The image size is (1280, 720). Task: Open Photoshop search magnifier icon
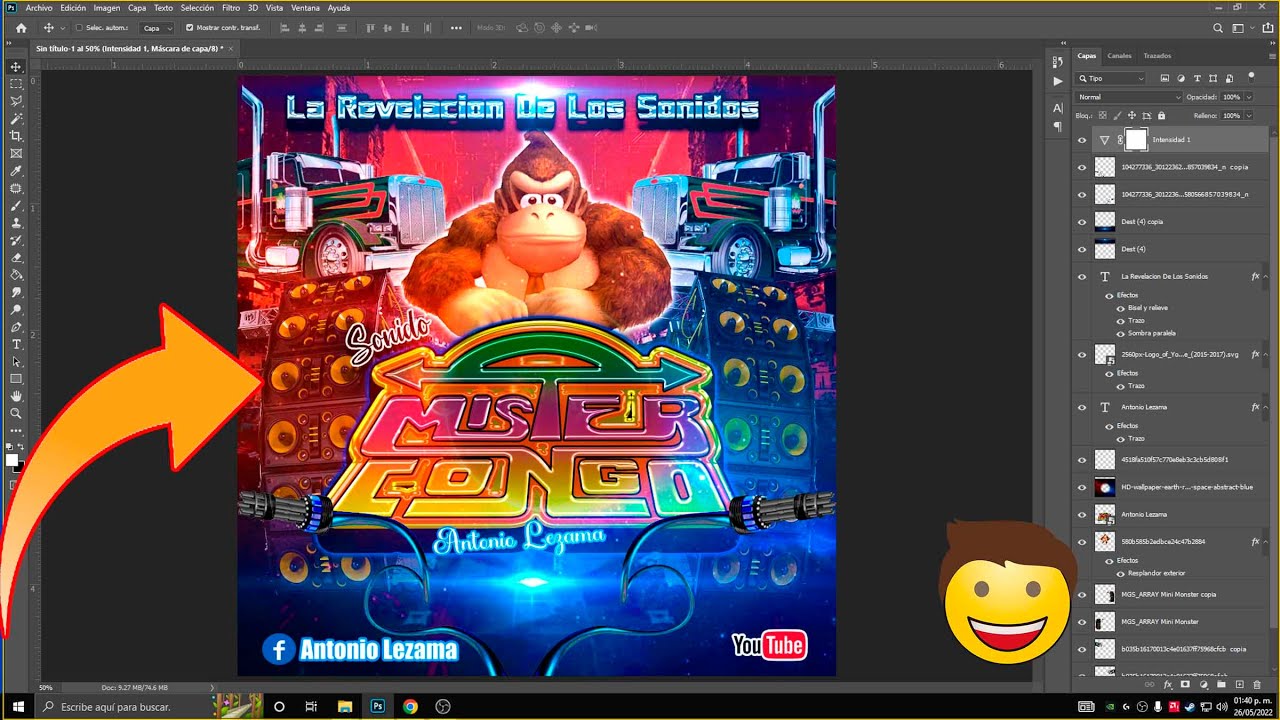(1217, 28)
